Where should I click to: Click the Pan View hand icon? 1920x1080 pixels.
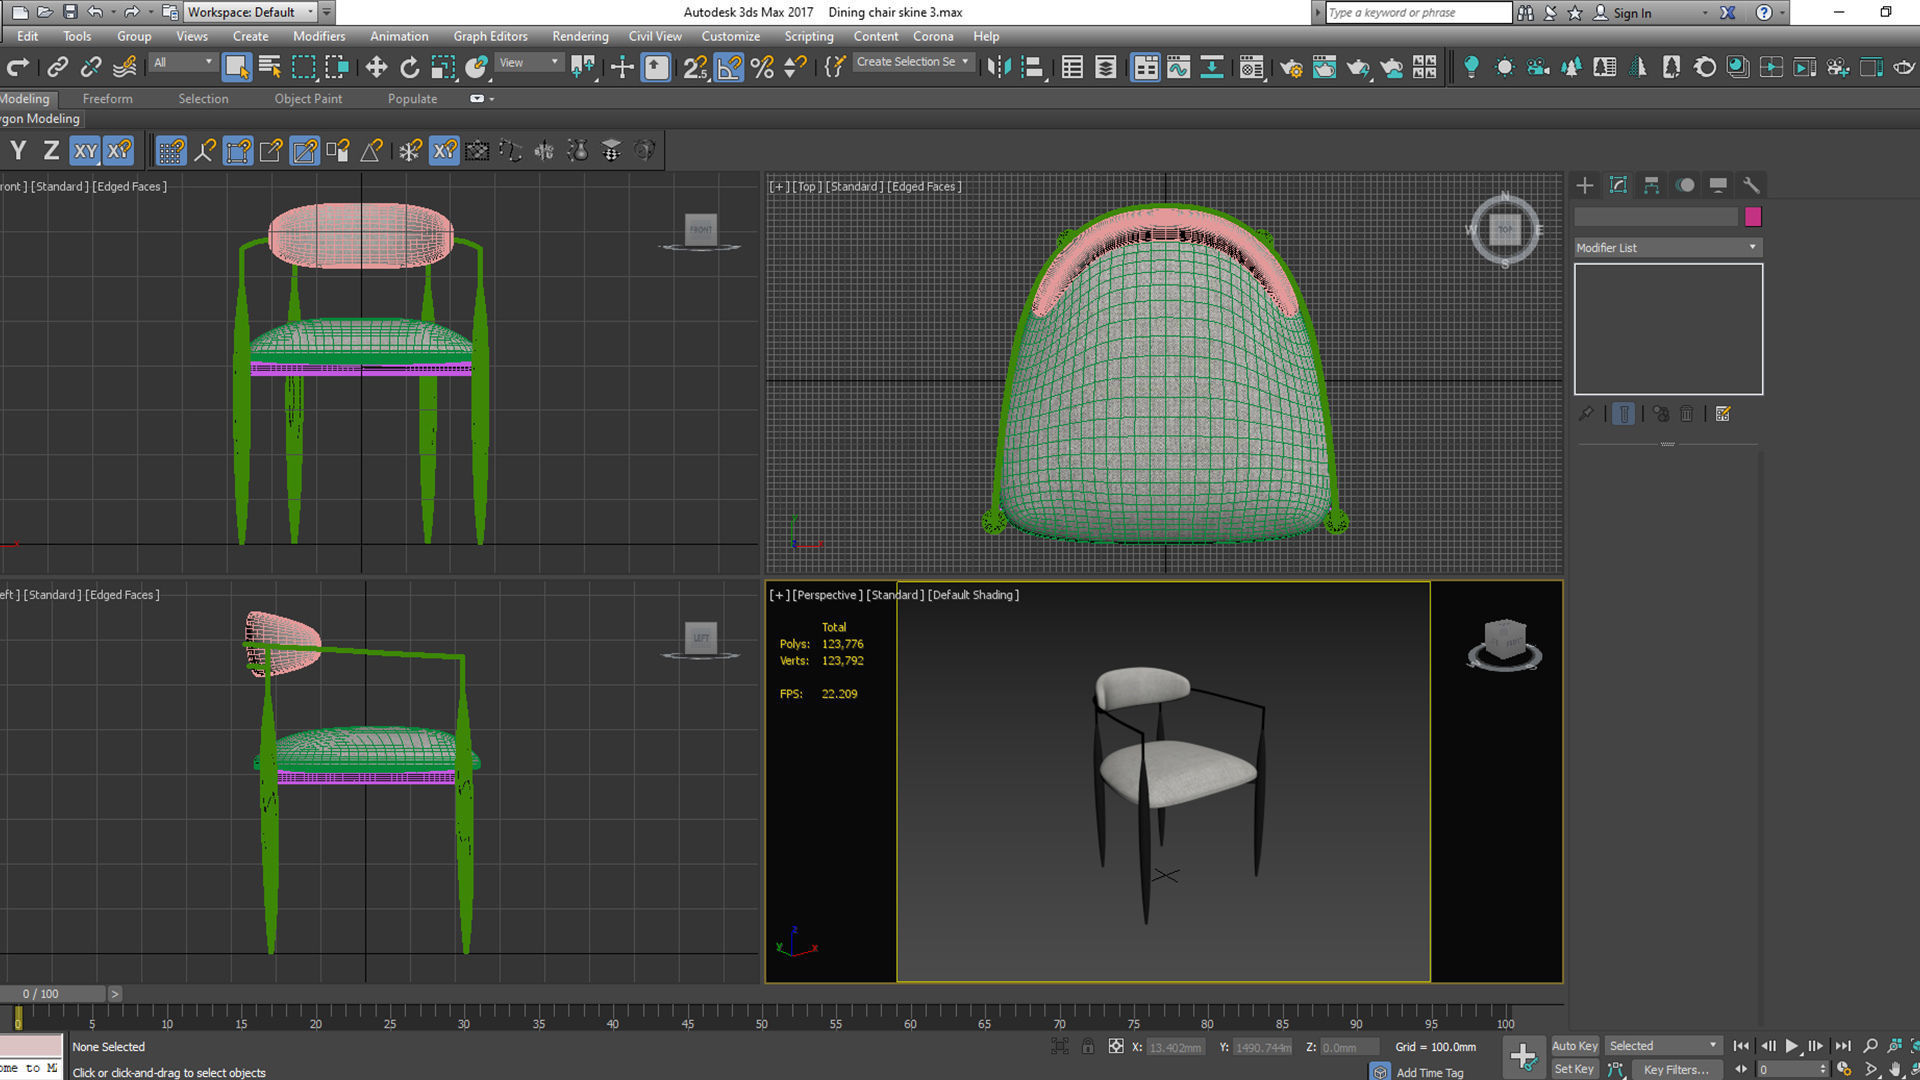(x=1895, y=1069)
